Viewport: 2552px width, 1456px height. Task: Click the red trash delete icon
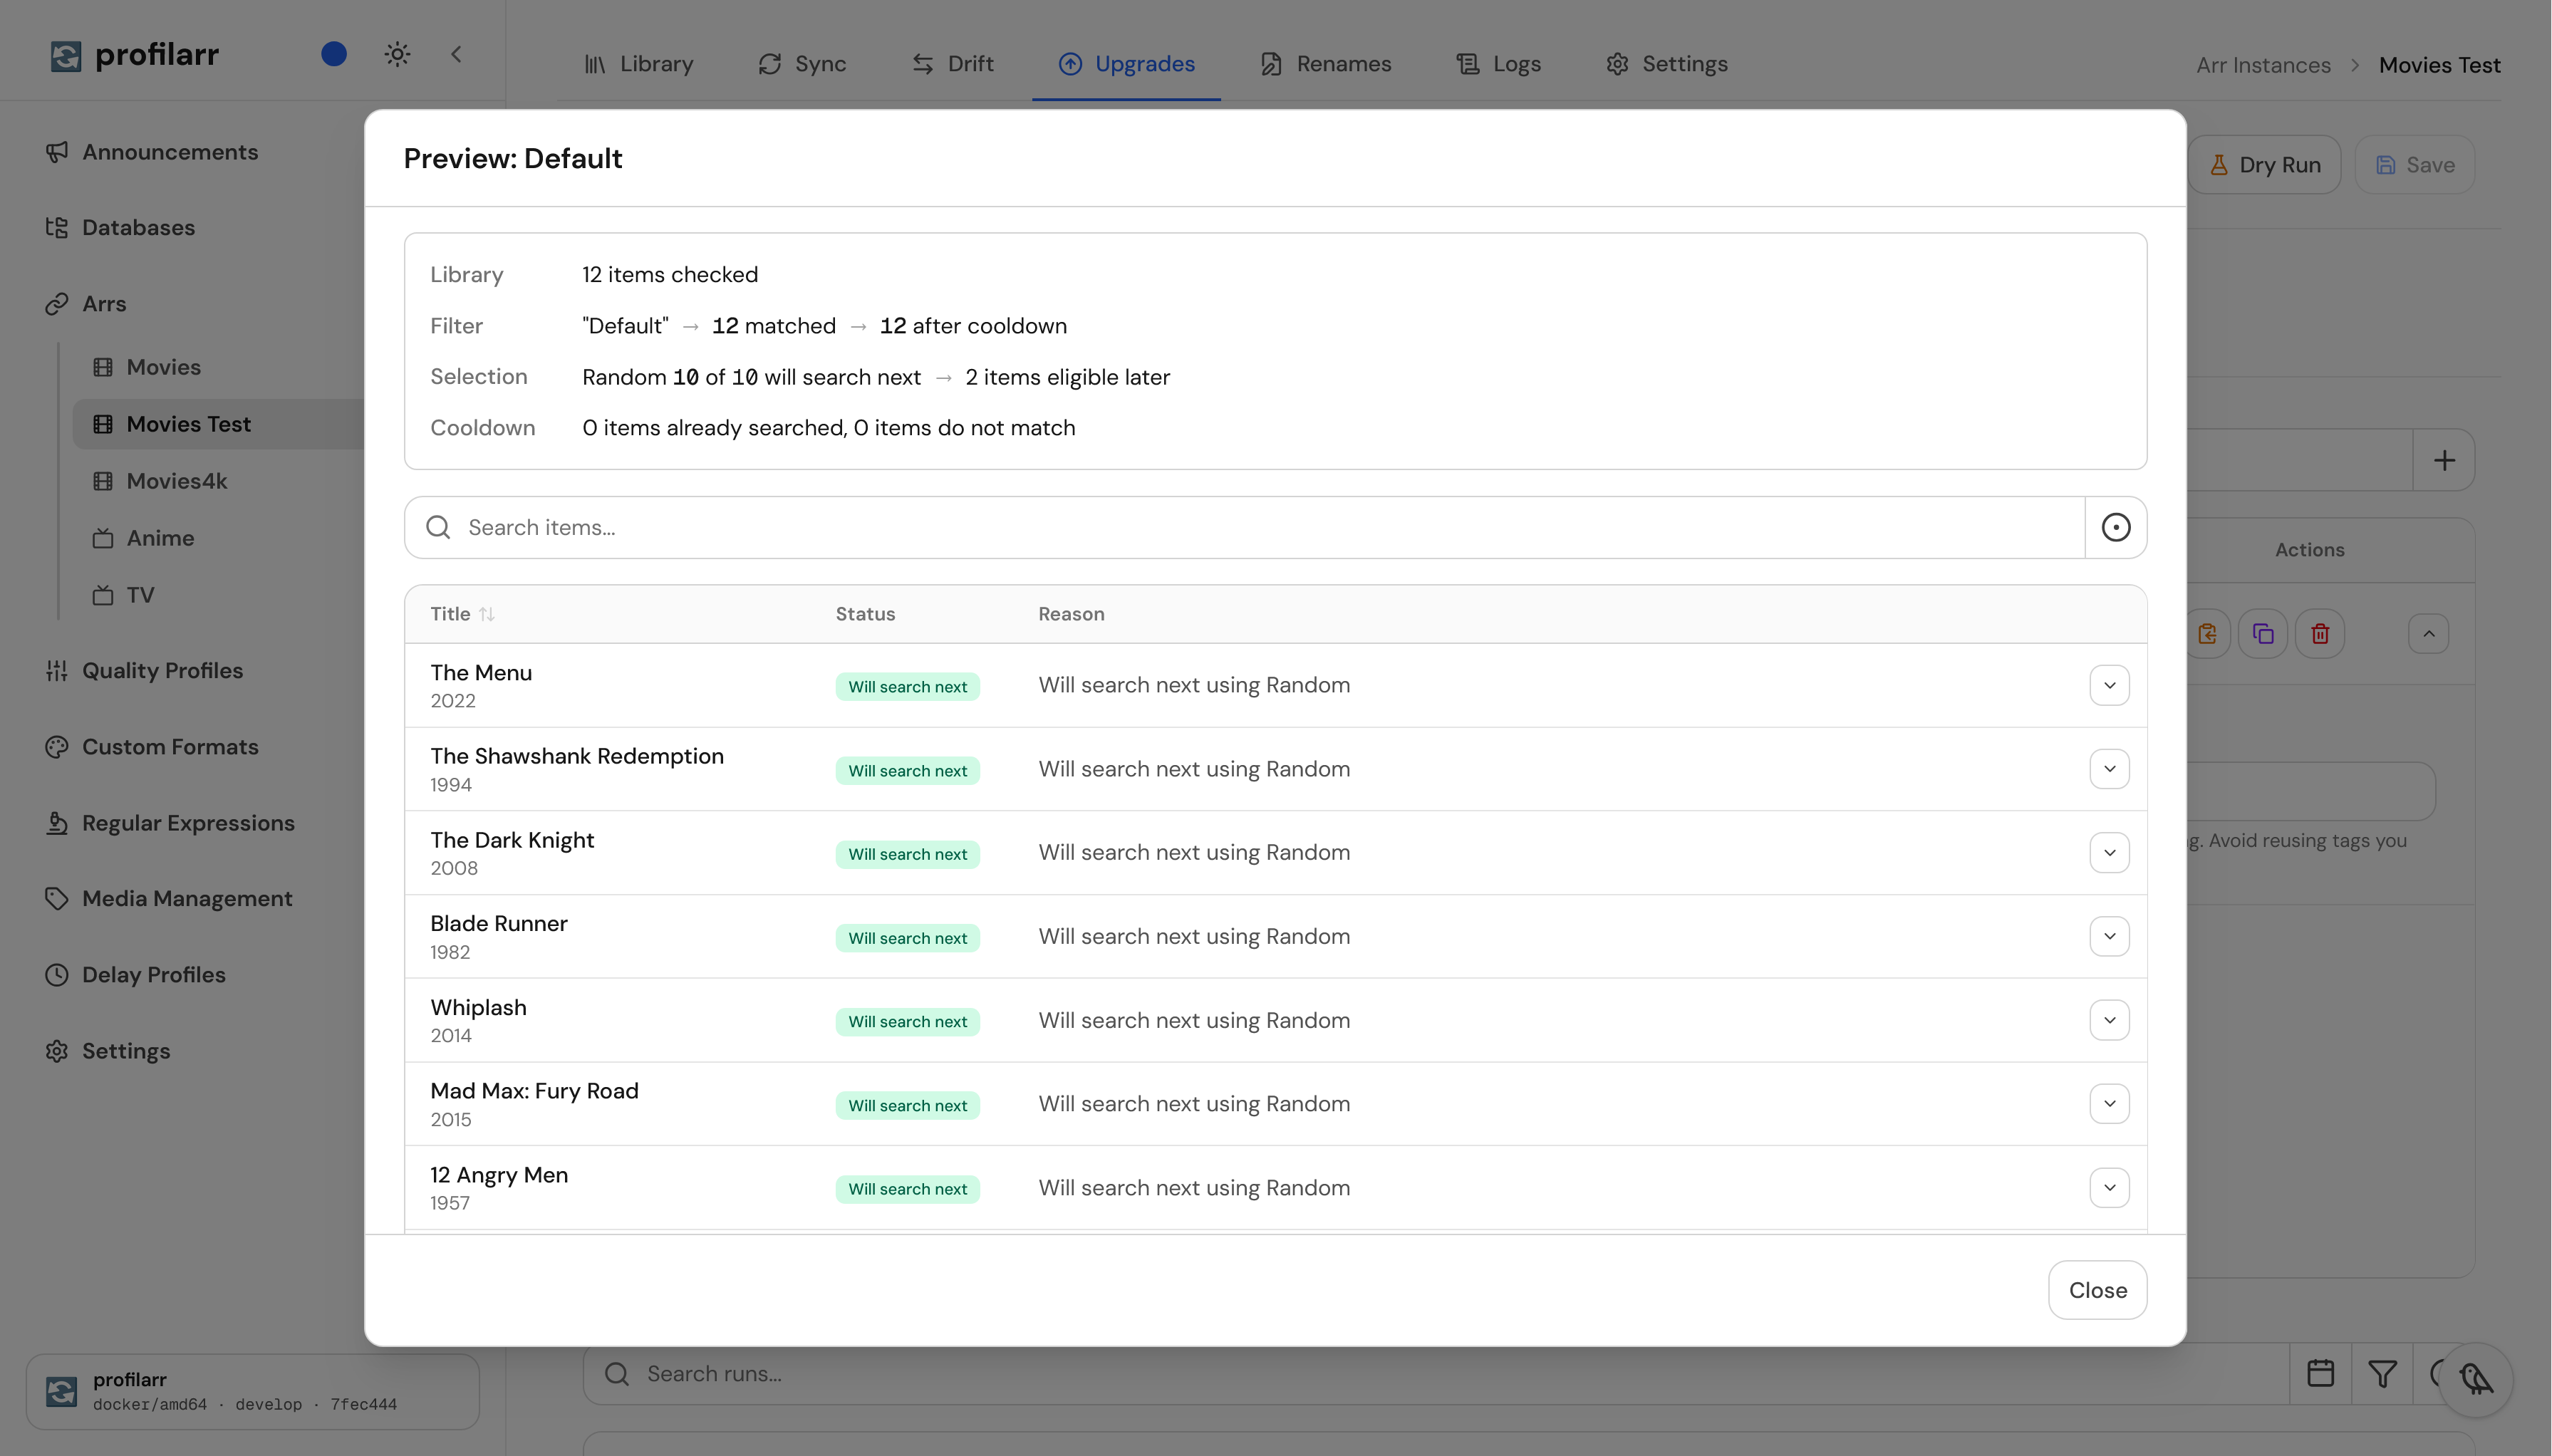[x=2320, y=634]
